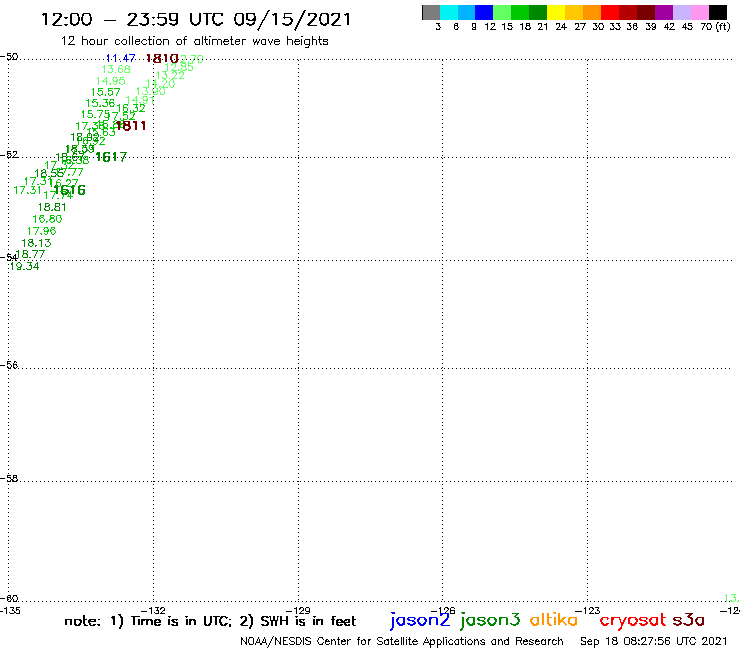Select the -58 latitude axis label
The width and height of the screenshot is (740, 650).
9,478
